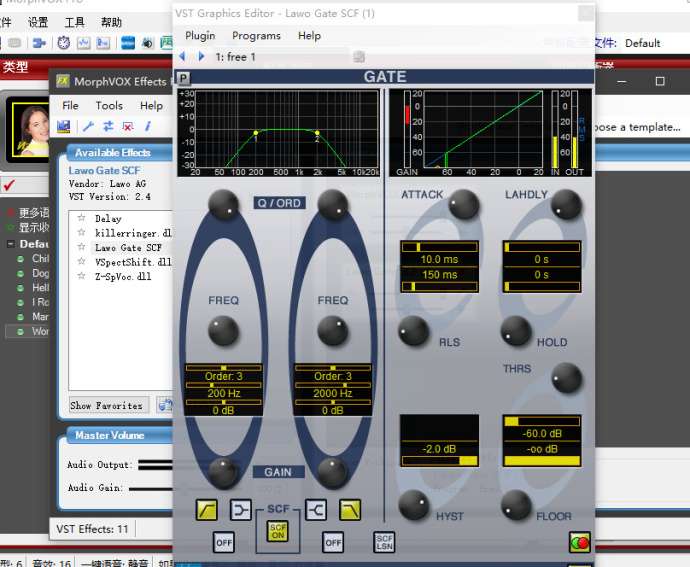Click the right band shelf filter button
The image size is (690, 567).
tap(316, 510)
